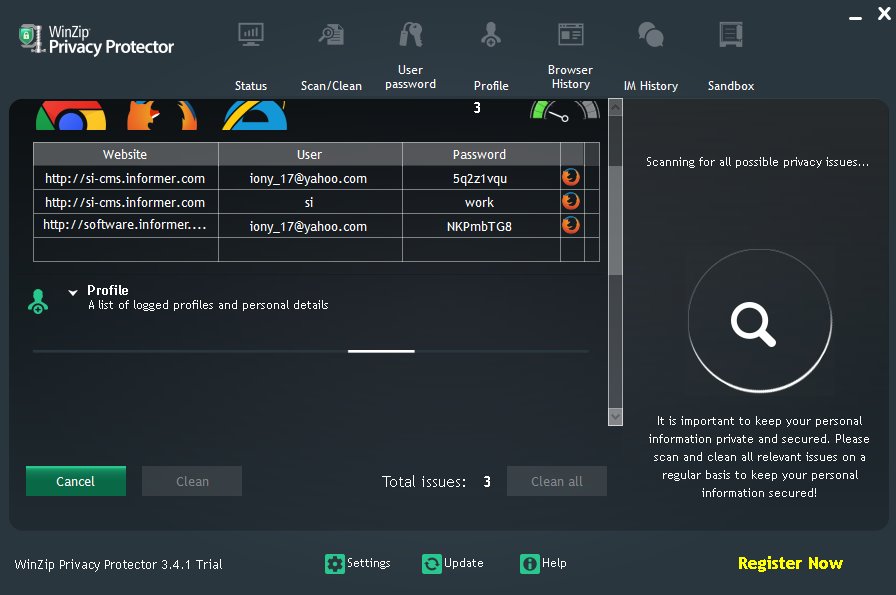Open the Scan/Clean magnifier icon
This screenshot has height=595, width=896.
click(x=331, y=35)
